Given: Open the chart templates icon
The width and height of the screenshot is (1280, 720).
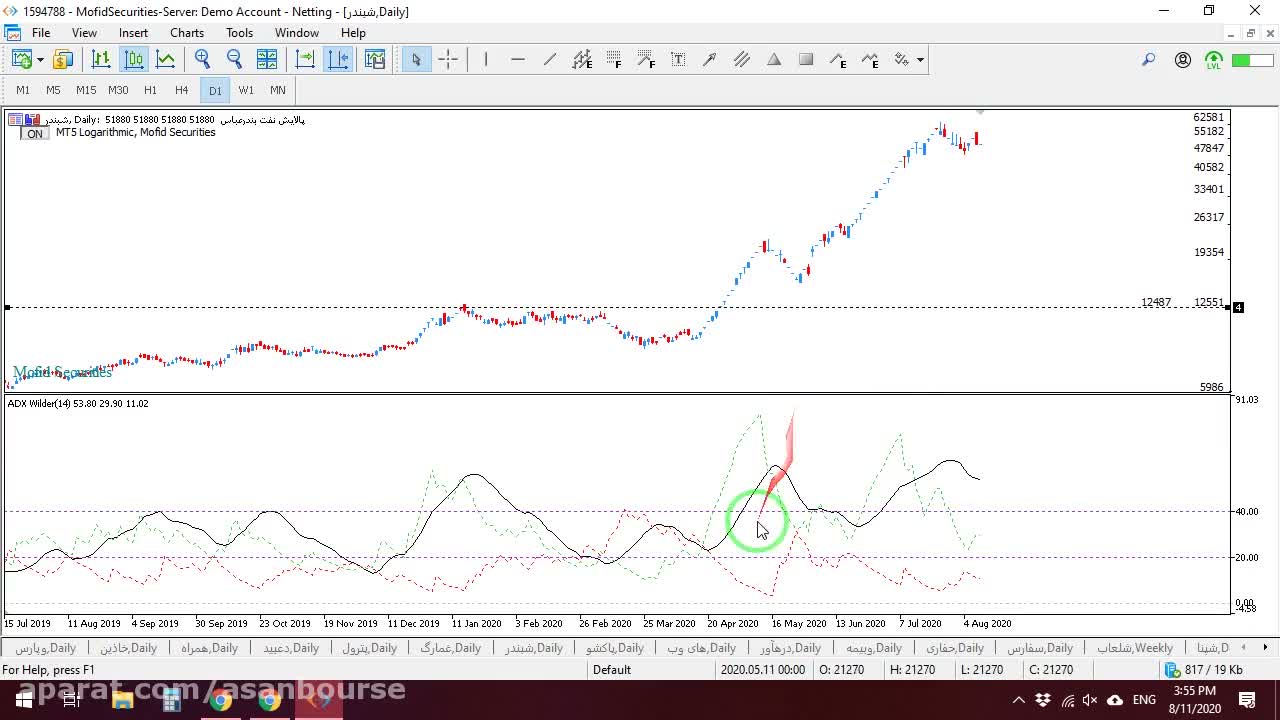Looking at the screenshot, I should (375, 60).
